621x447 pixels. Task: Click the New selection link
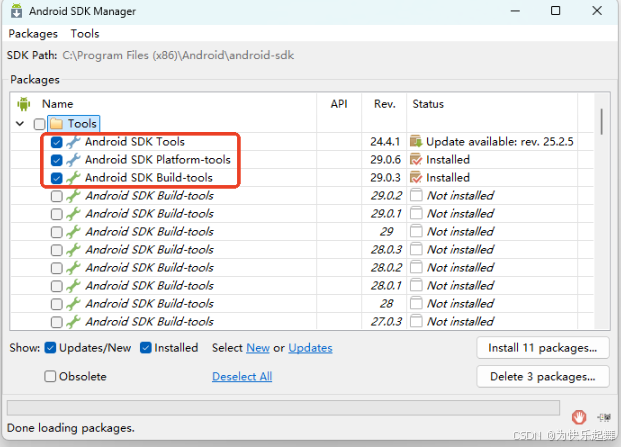(258, 348)
